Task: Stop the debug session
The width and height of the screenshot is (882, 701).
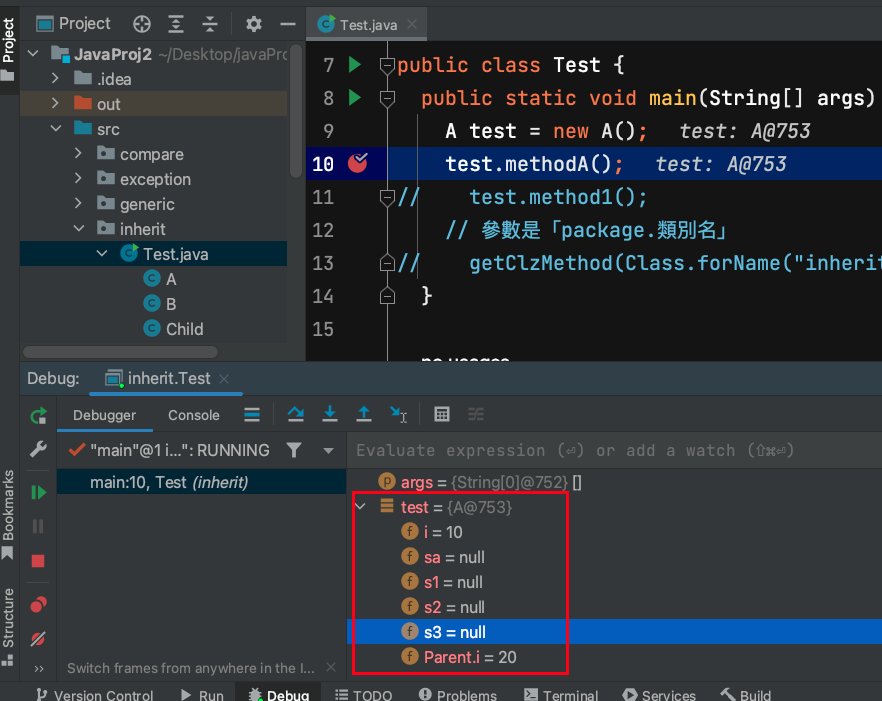Action: coord(38,561)
